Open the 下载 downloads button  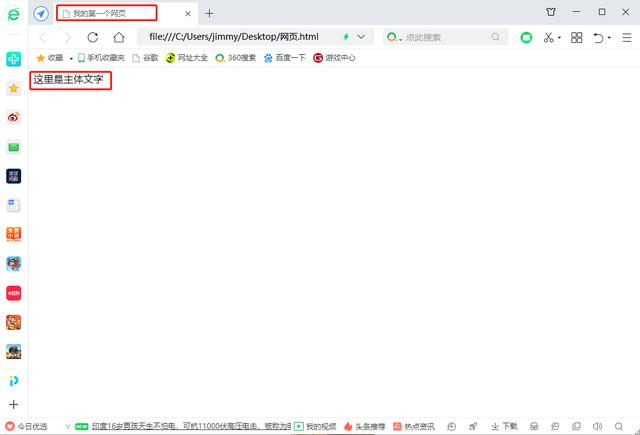click(504, 426)
